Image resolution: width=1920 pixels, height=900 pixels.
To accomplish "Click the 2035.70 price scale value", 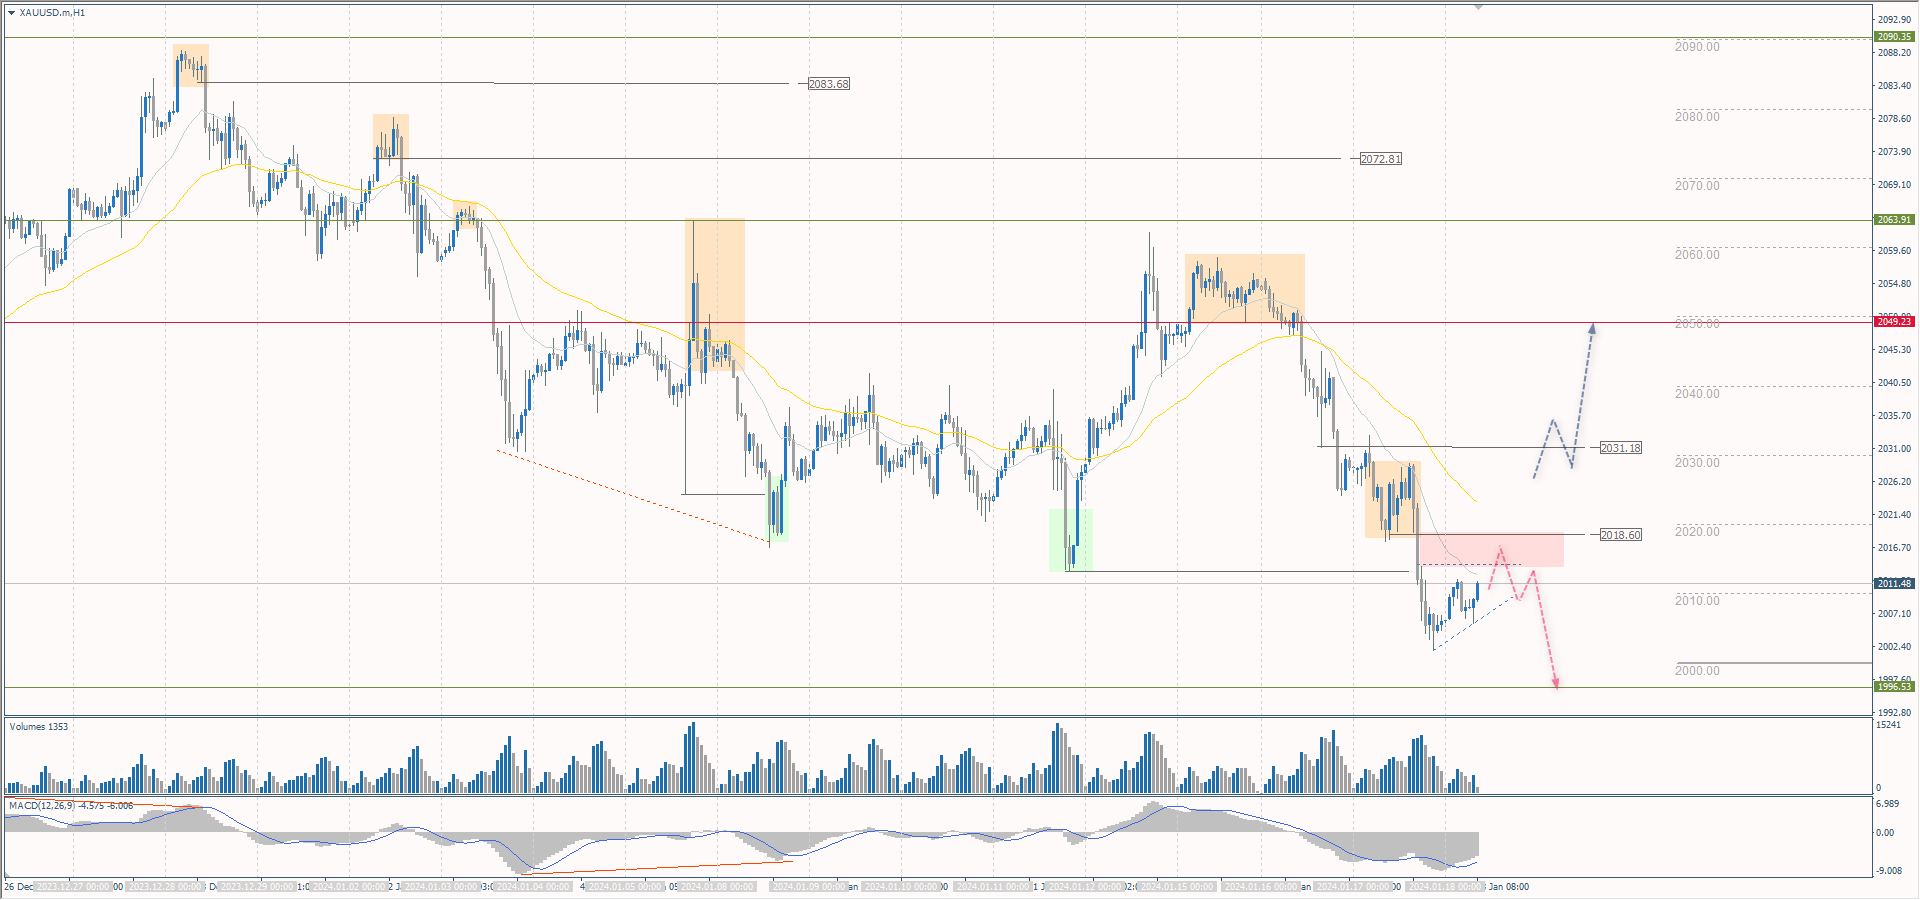I will click(x=1894, y=416).
